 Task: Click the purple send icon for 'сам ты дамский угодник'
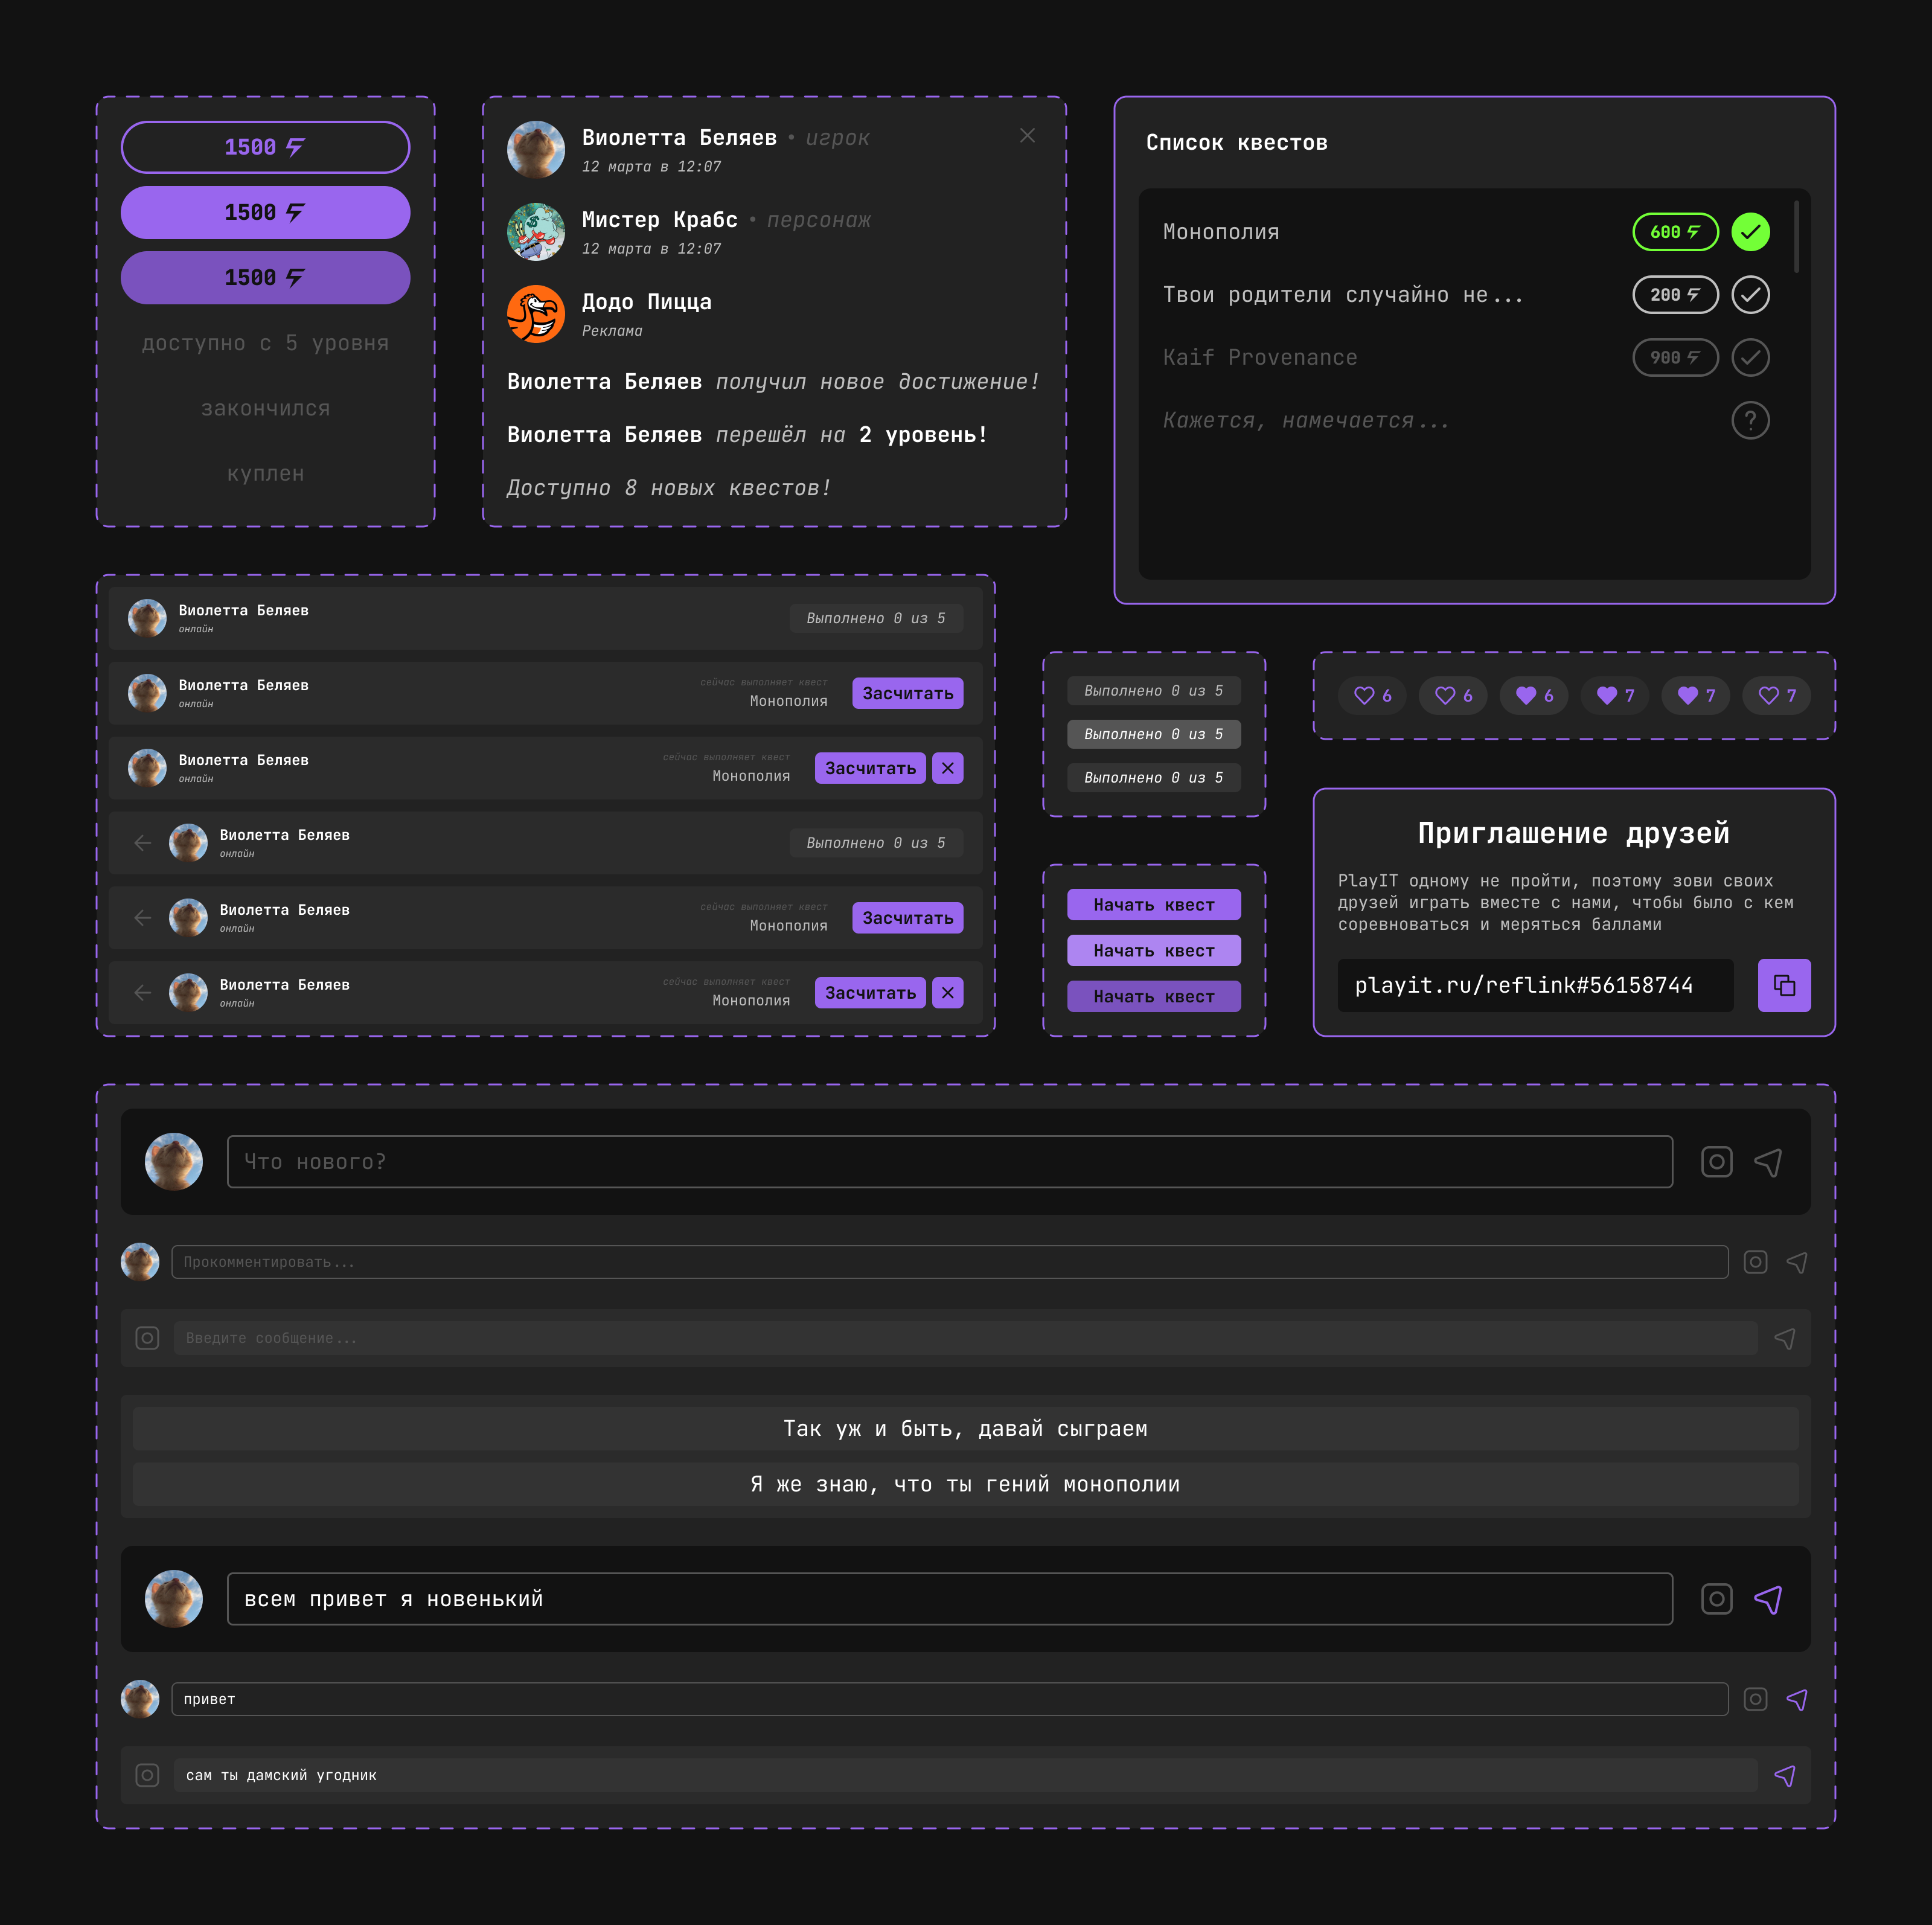click(x=1785, y=1775)
